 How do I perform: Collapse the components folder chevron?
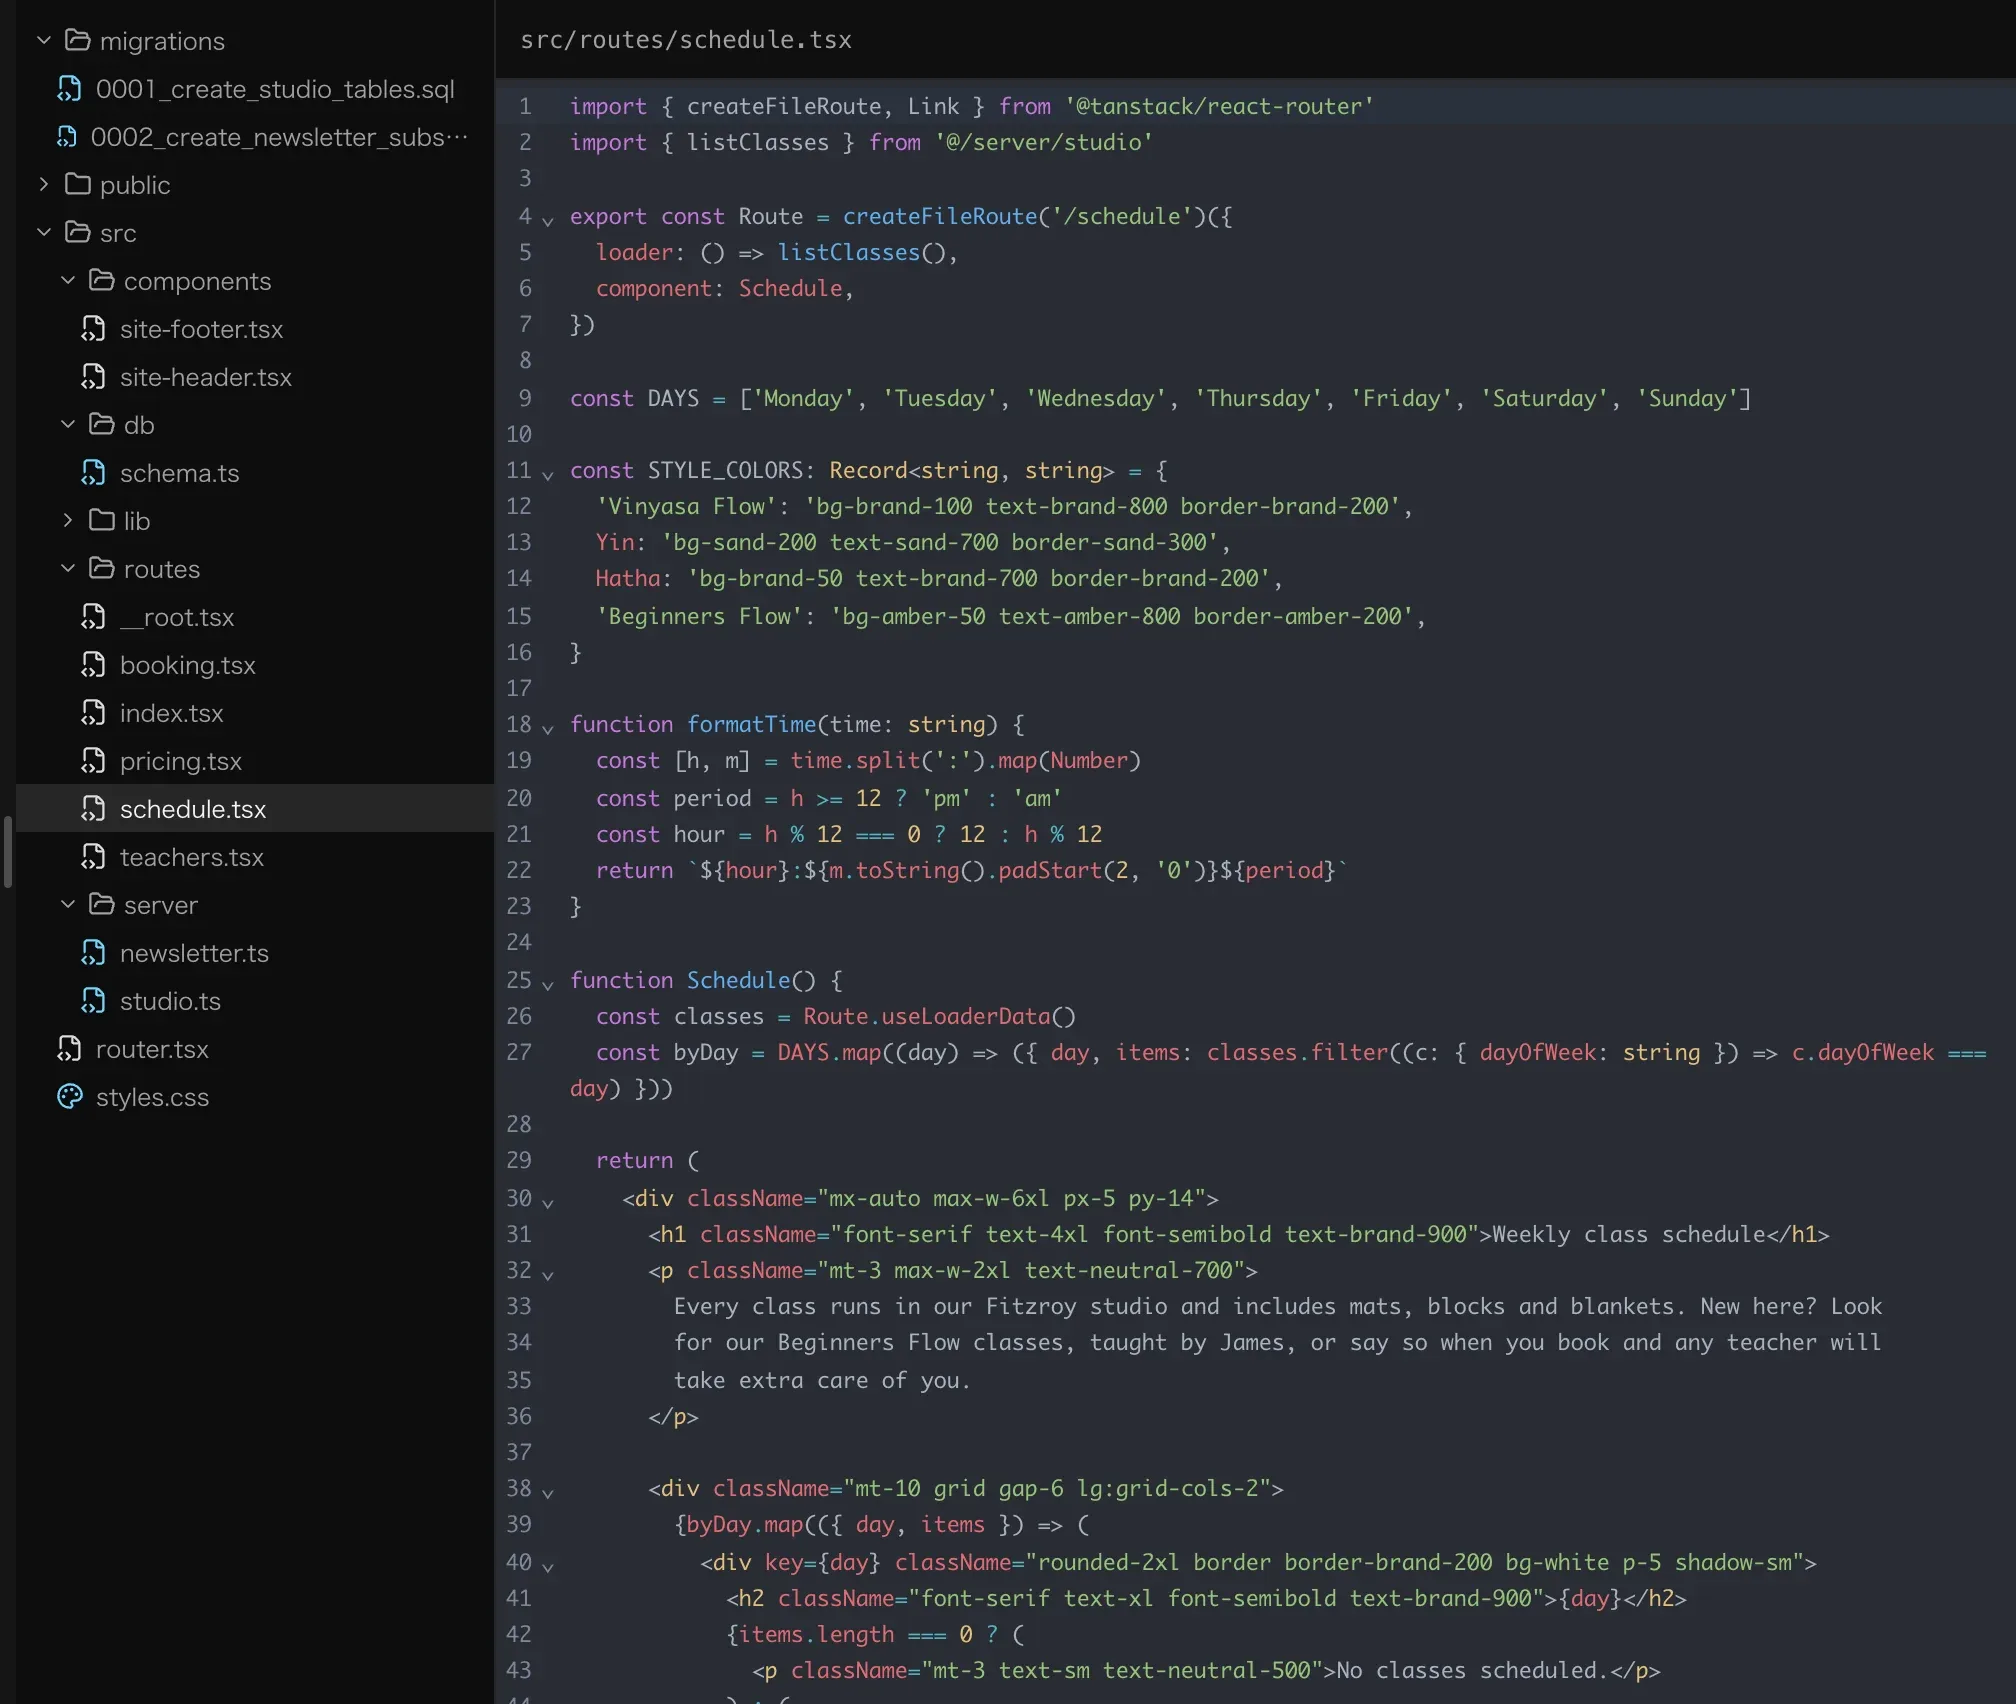click(68, 280)
